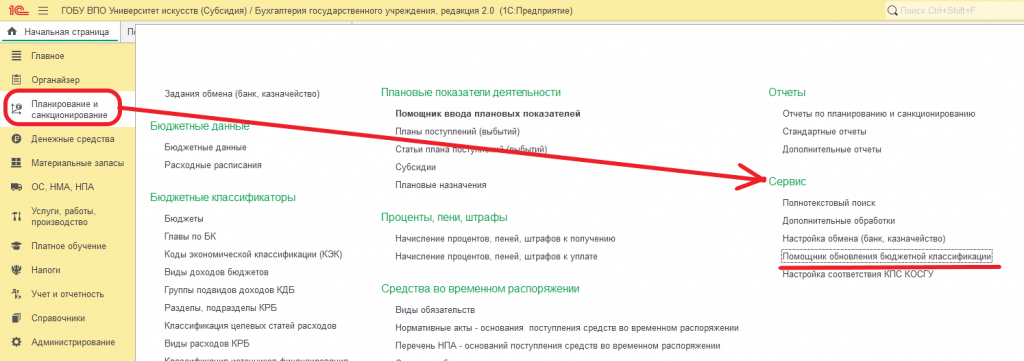Open the Платное обучение section

coord(69,247)
